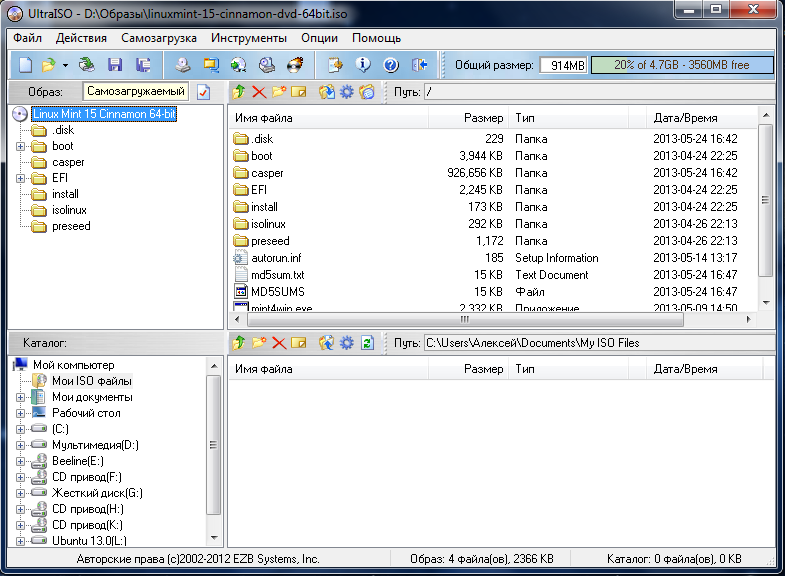The image size is (785, 576).
Task: Expand Рабочий стол node
Action: [x=20, y=413]
